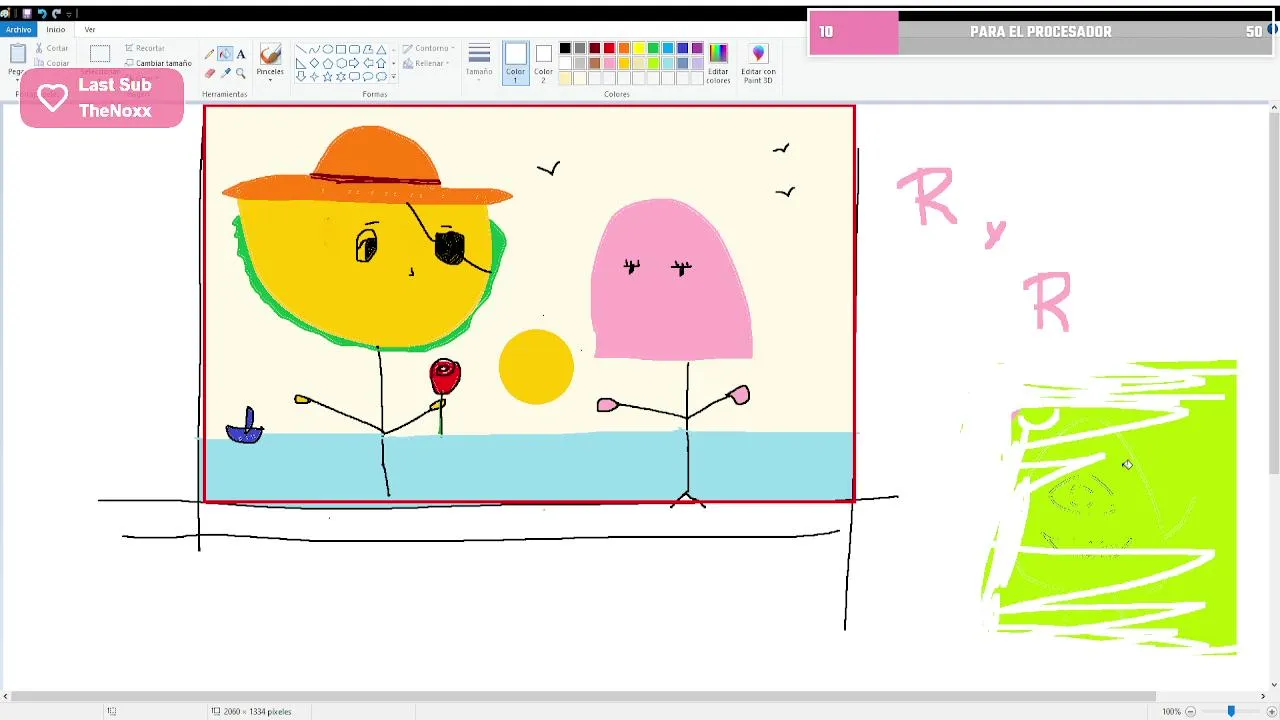Screen dimensions: 1280x720
Task: Choose the curve shape
Action: tap(314, 49)
